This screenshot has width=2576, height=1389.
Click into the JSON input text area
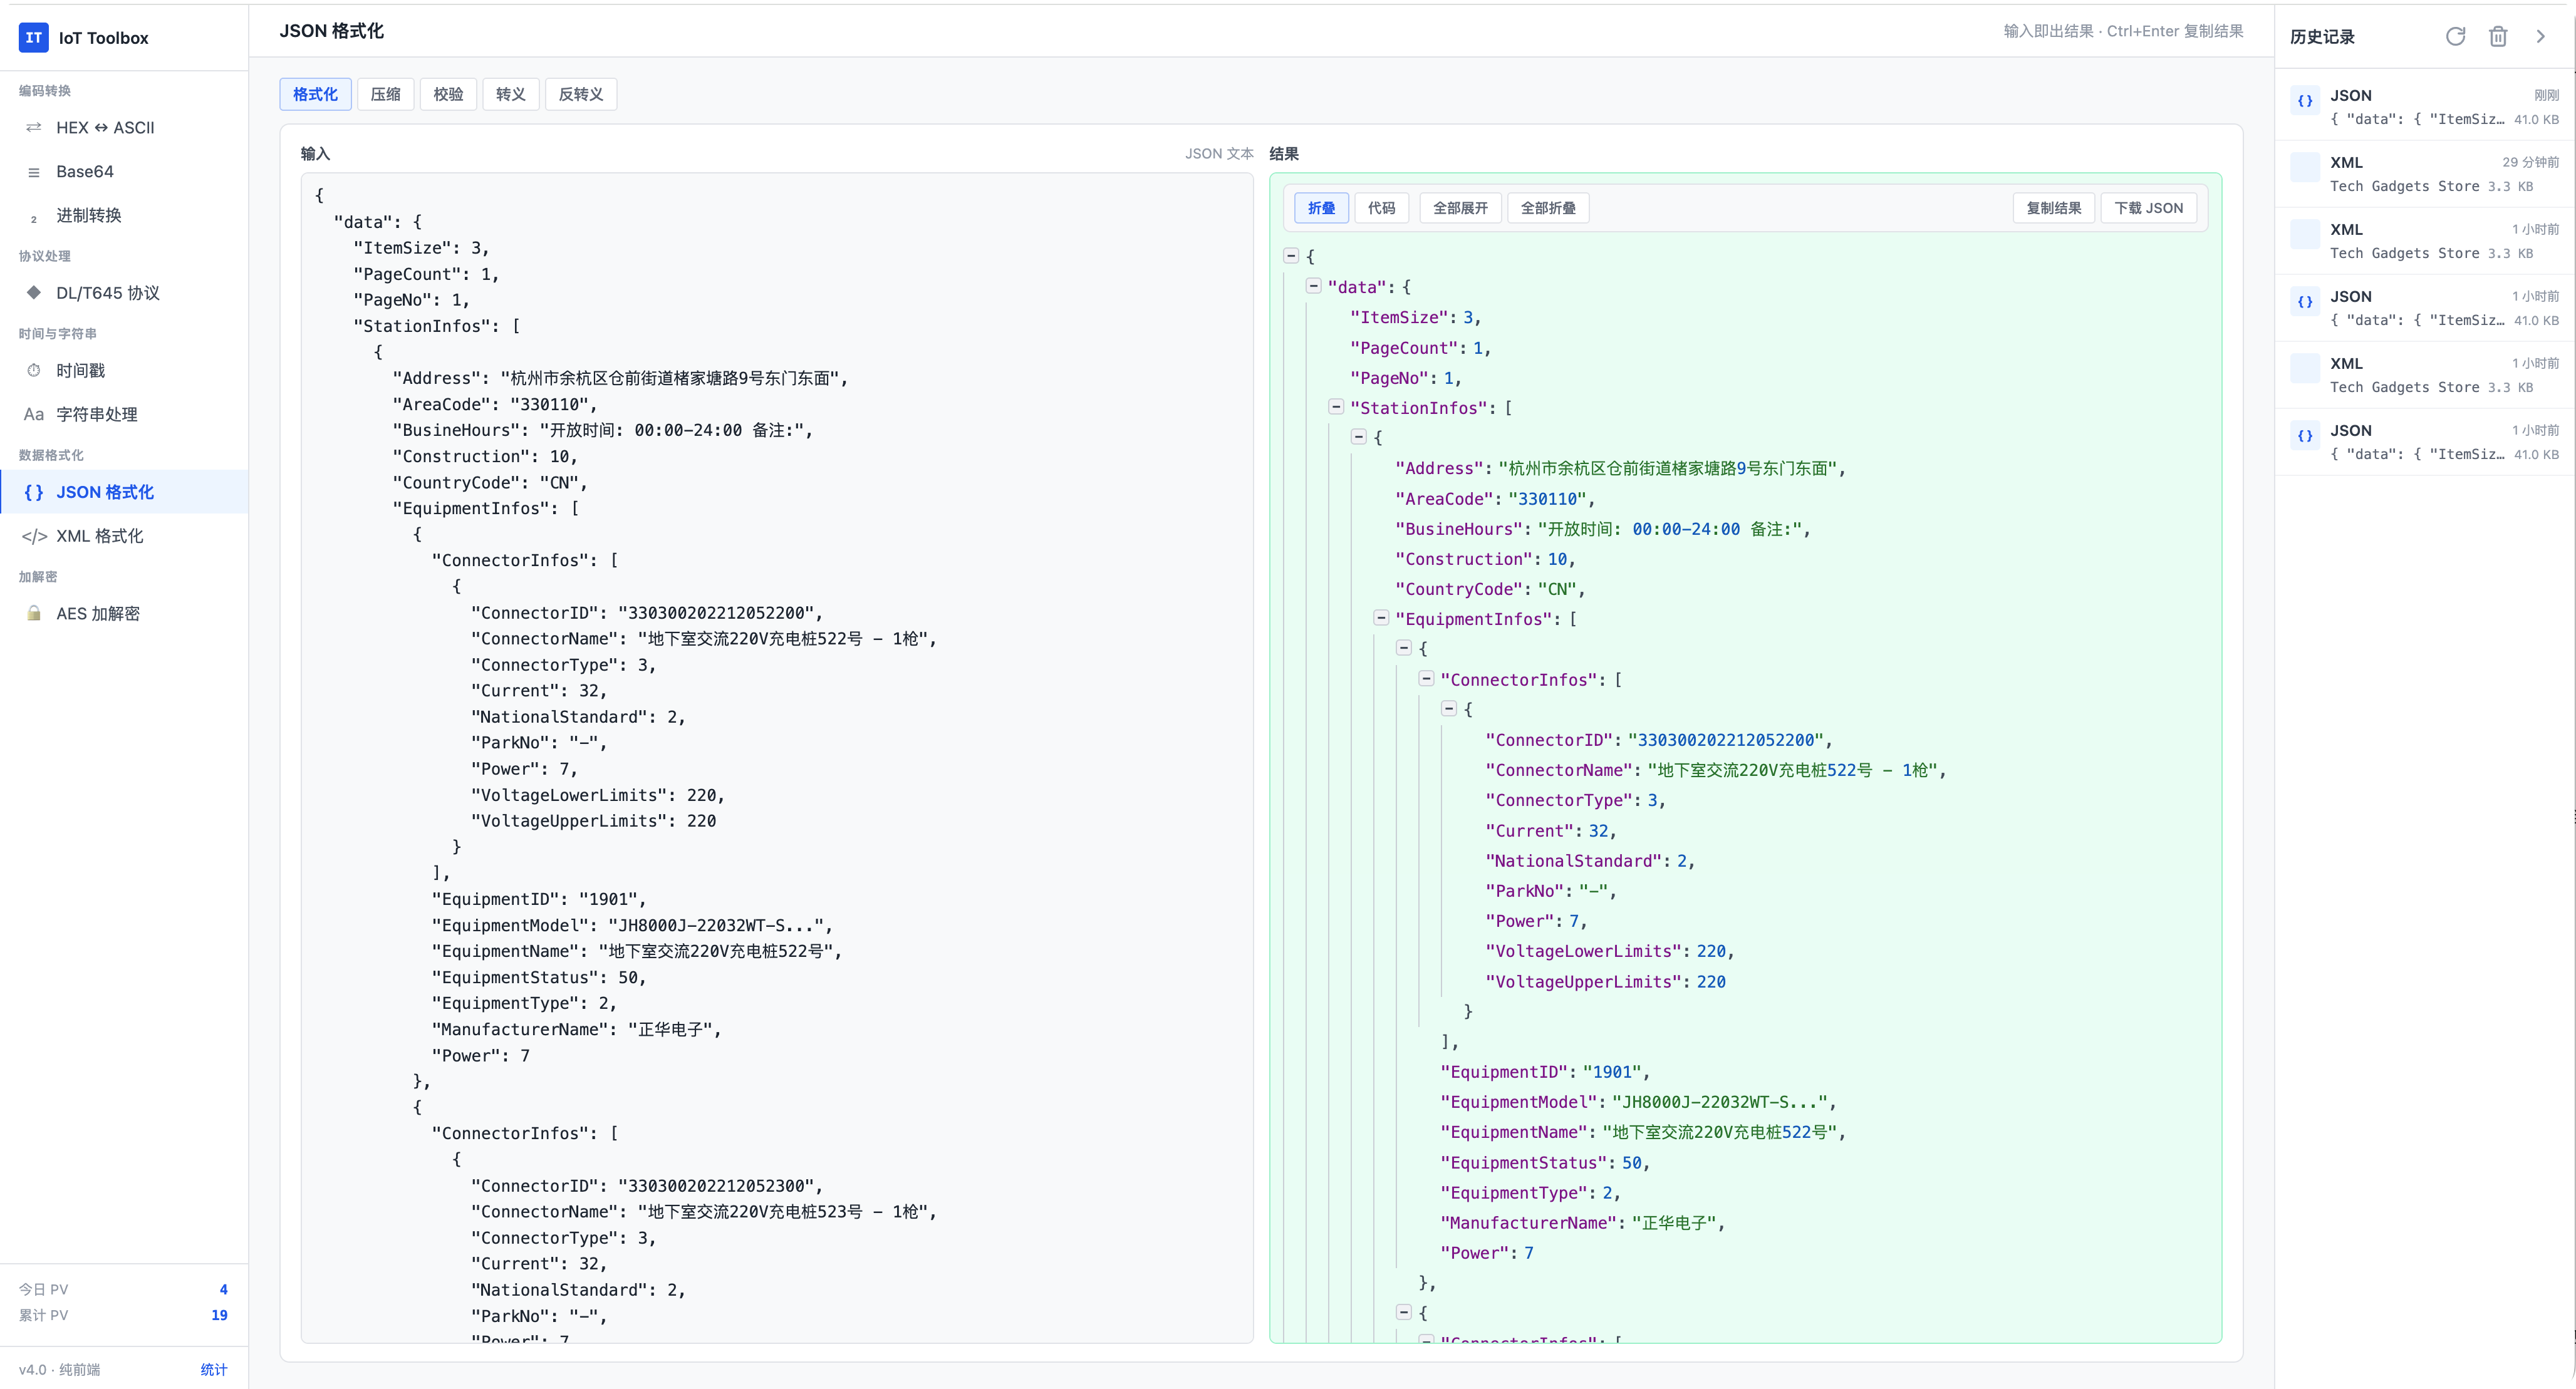coord(777,757)
